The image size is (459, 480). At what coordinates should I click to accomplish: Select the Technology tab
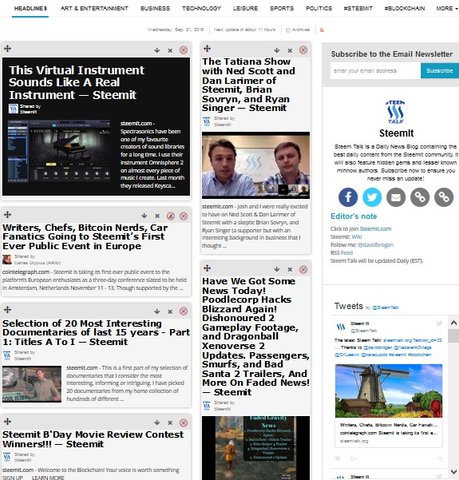[x=202, y=8]
